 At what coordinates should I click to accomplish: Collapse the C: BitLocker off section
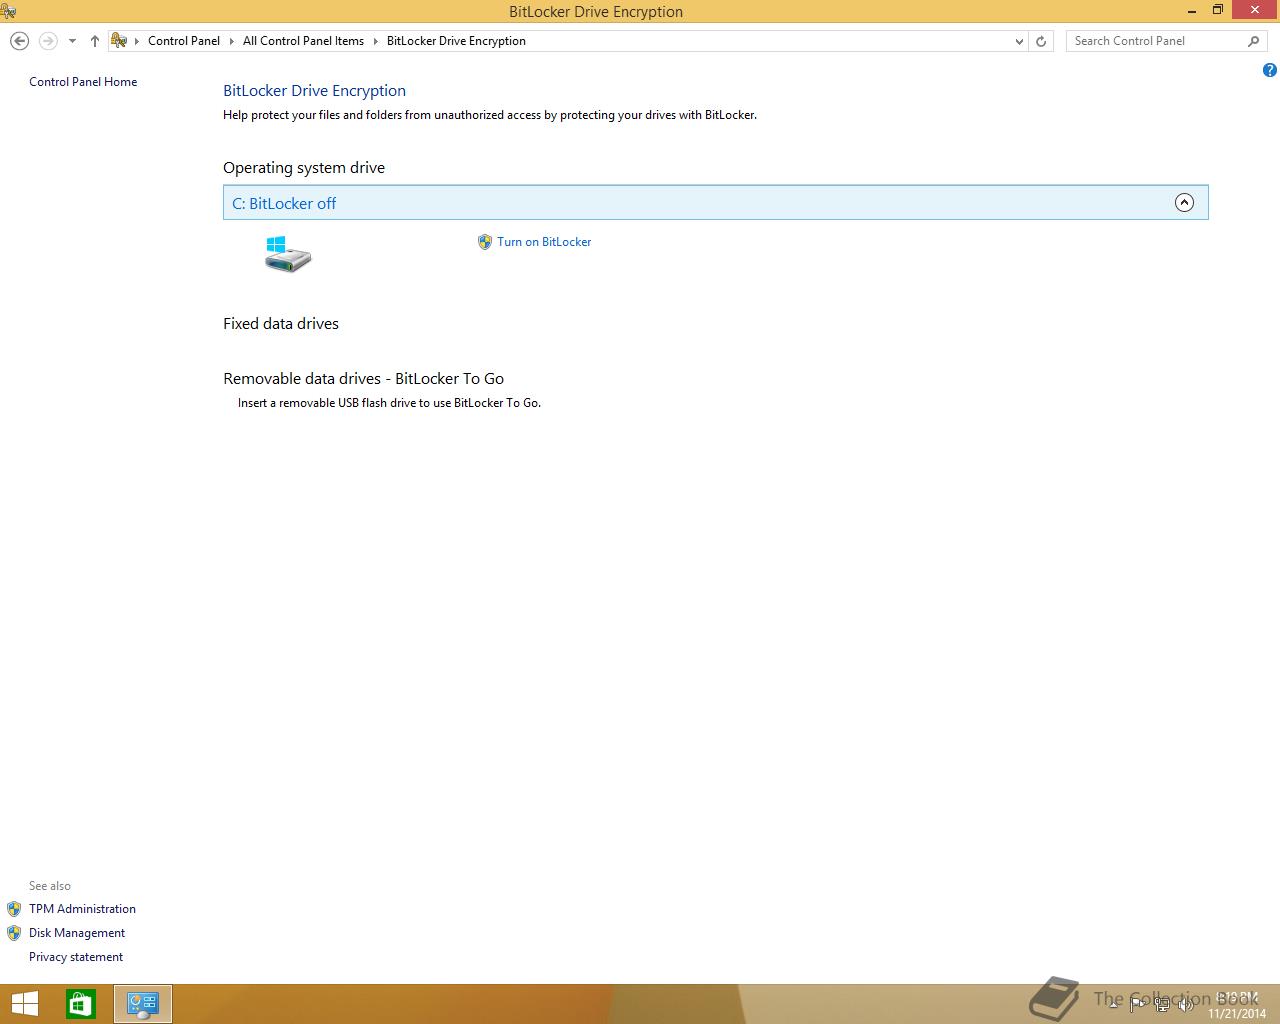(1184, 203)
